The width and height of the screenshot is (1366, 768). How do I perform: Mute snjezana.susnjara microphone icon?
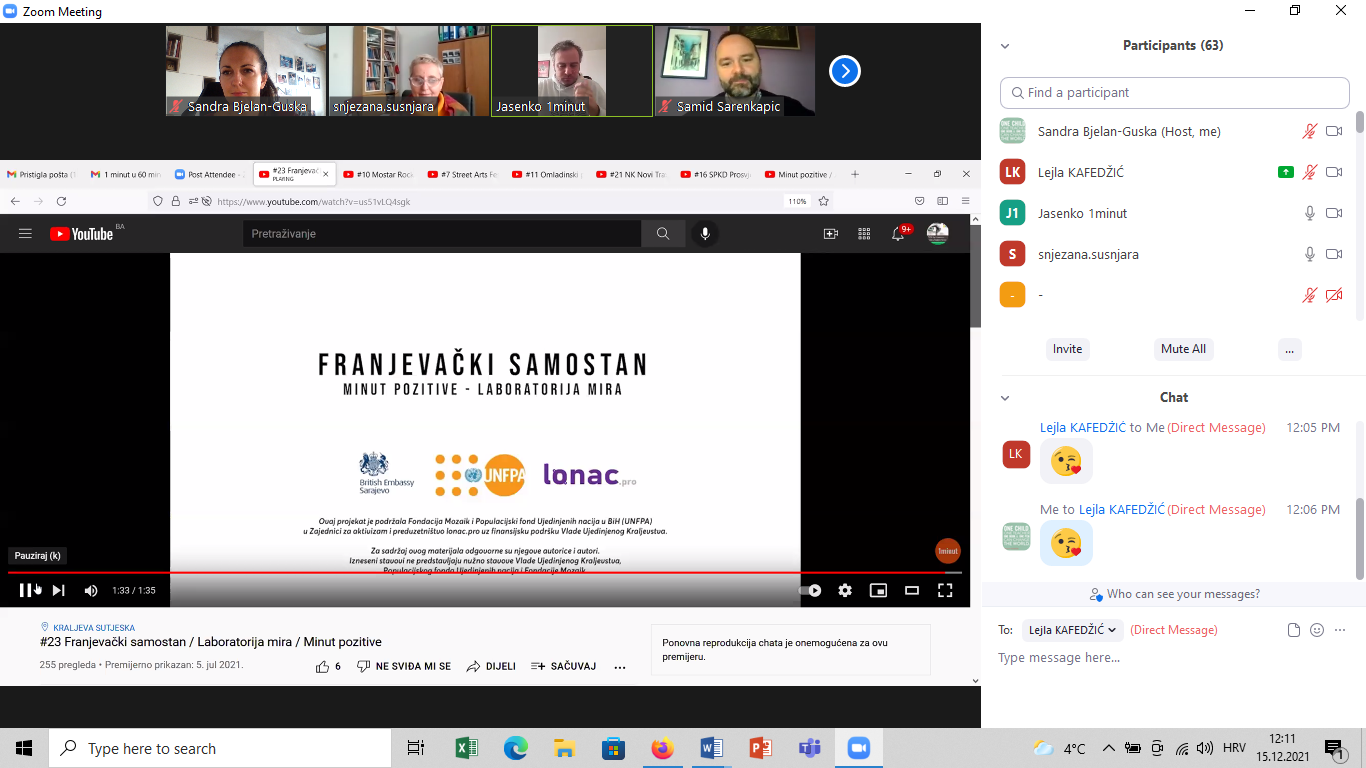coord(1310,254)
